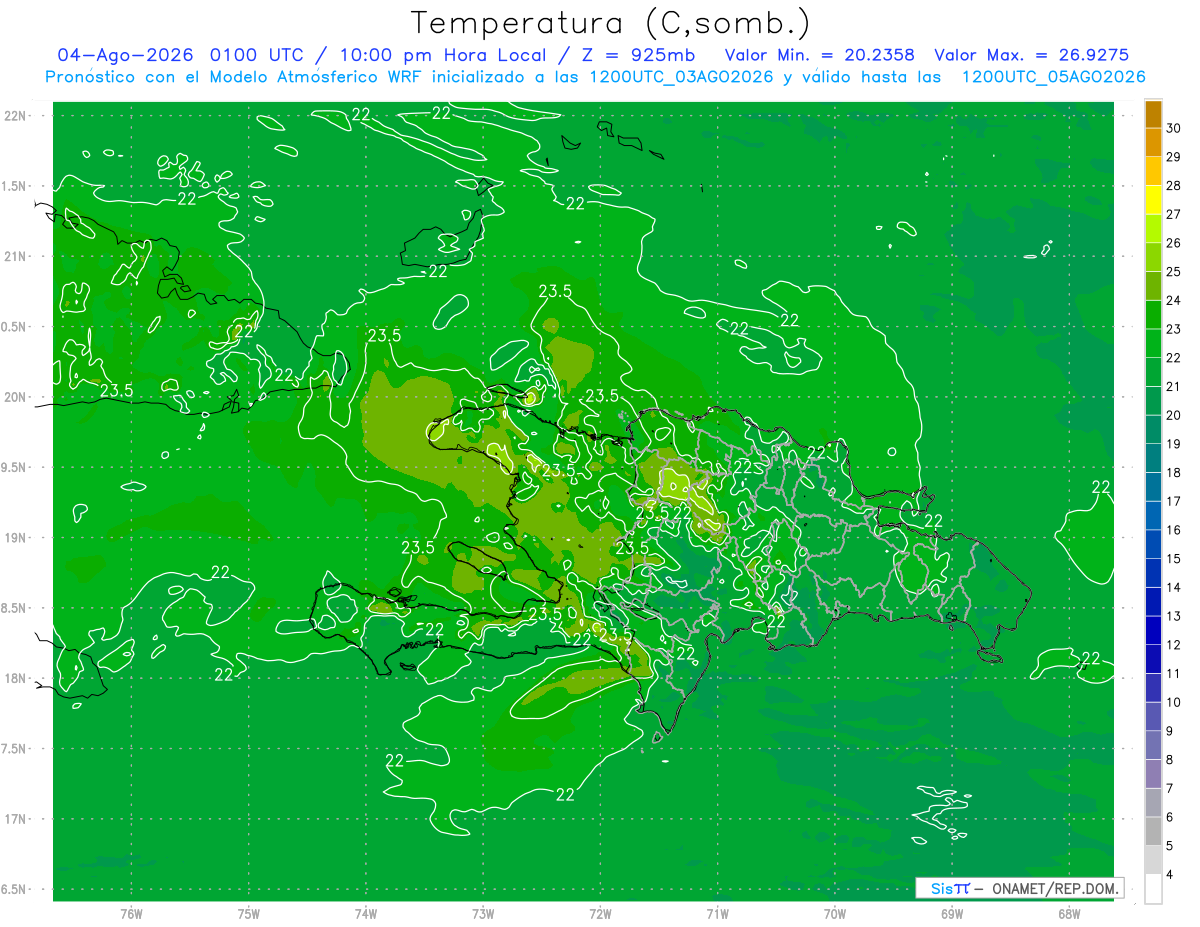Click legend scale value "14"
The width and height of the screenshot is (1200, 927).
(1173, 587)
